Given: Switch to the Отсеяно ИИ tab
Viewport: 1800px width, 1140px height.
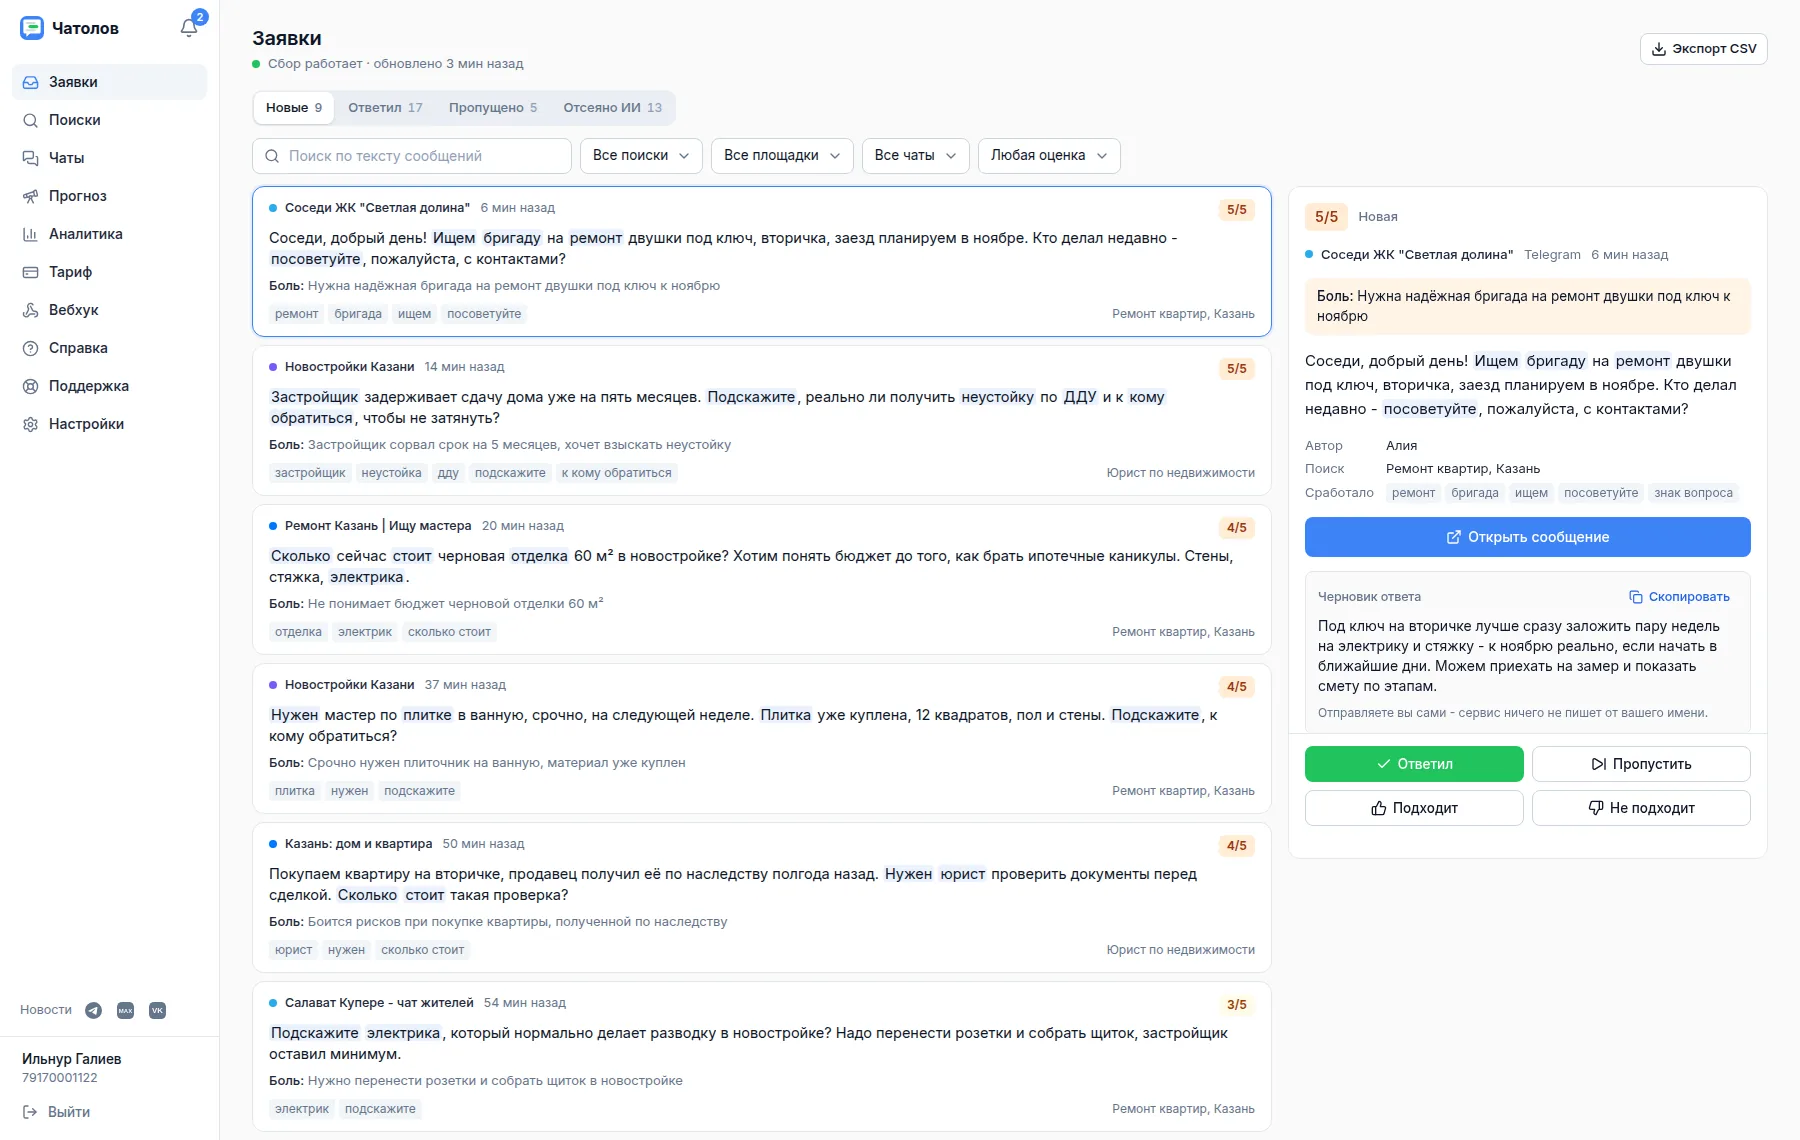Looking at the screenshot, I should (x=612, y=108).
